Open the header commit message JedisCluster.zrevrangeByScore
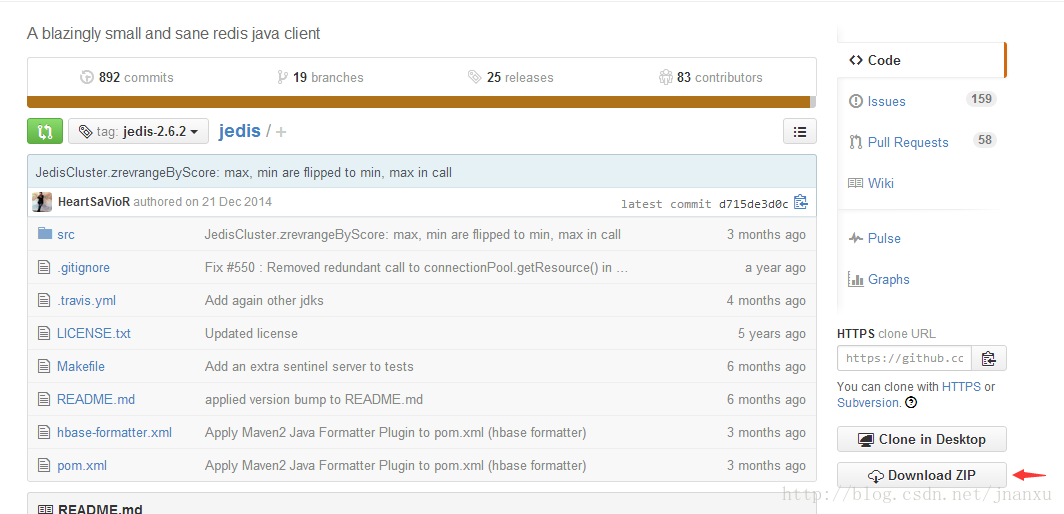The width and height of the screenshot is (1064, 514). 244,172
